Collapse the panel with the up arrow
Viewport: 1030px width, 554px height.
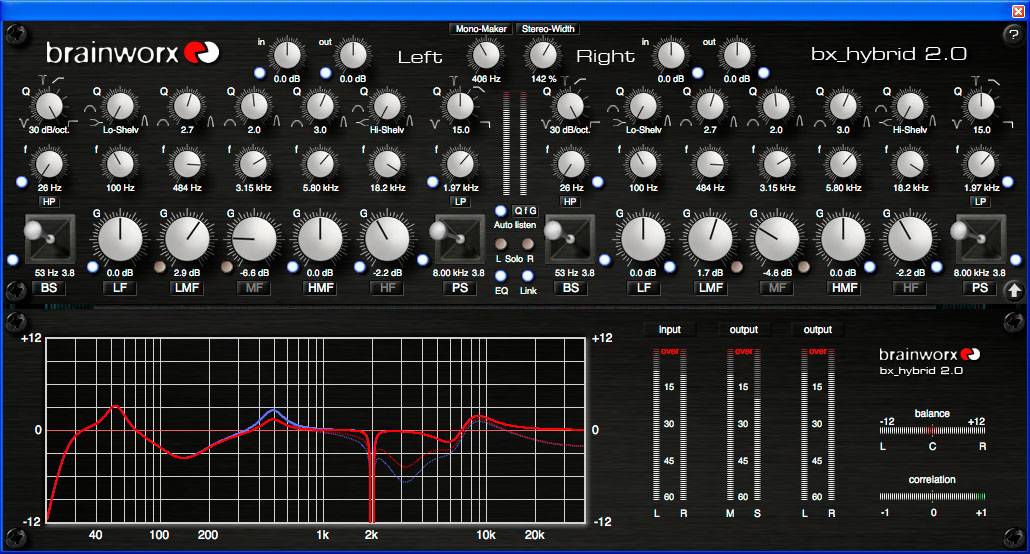point(1014,289)
